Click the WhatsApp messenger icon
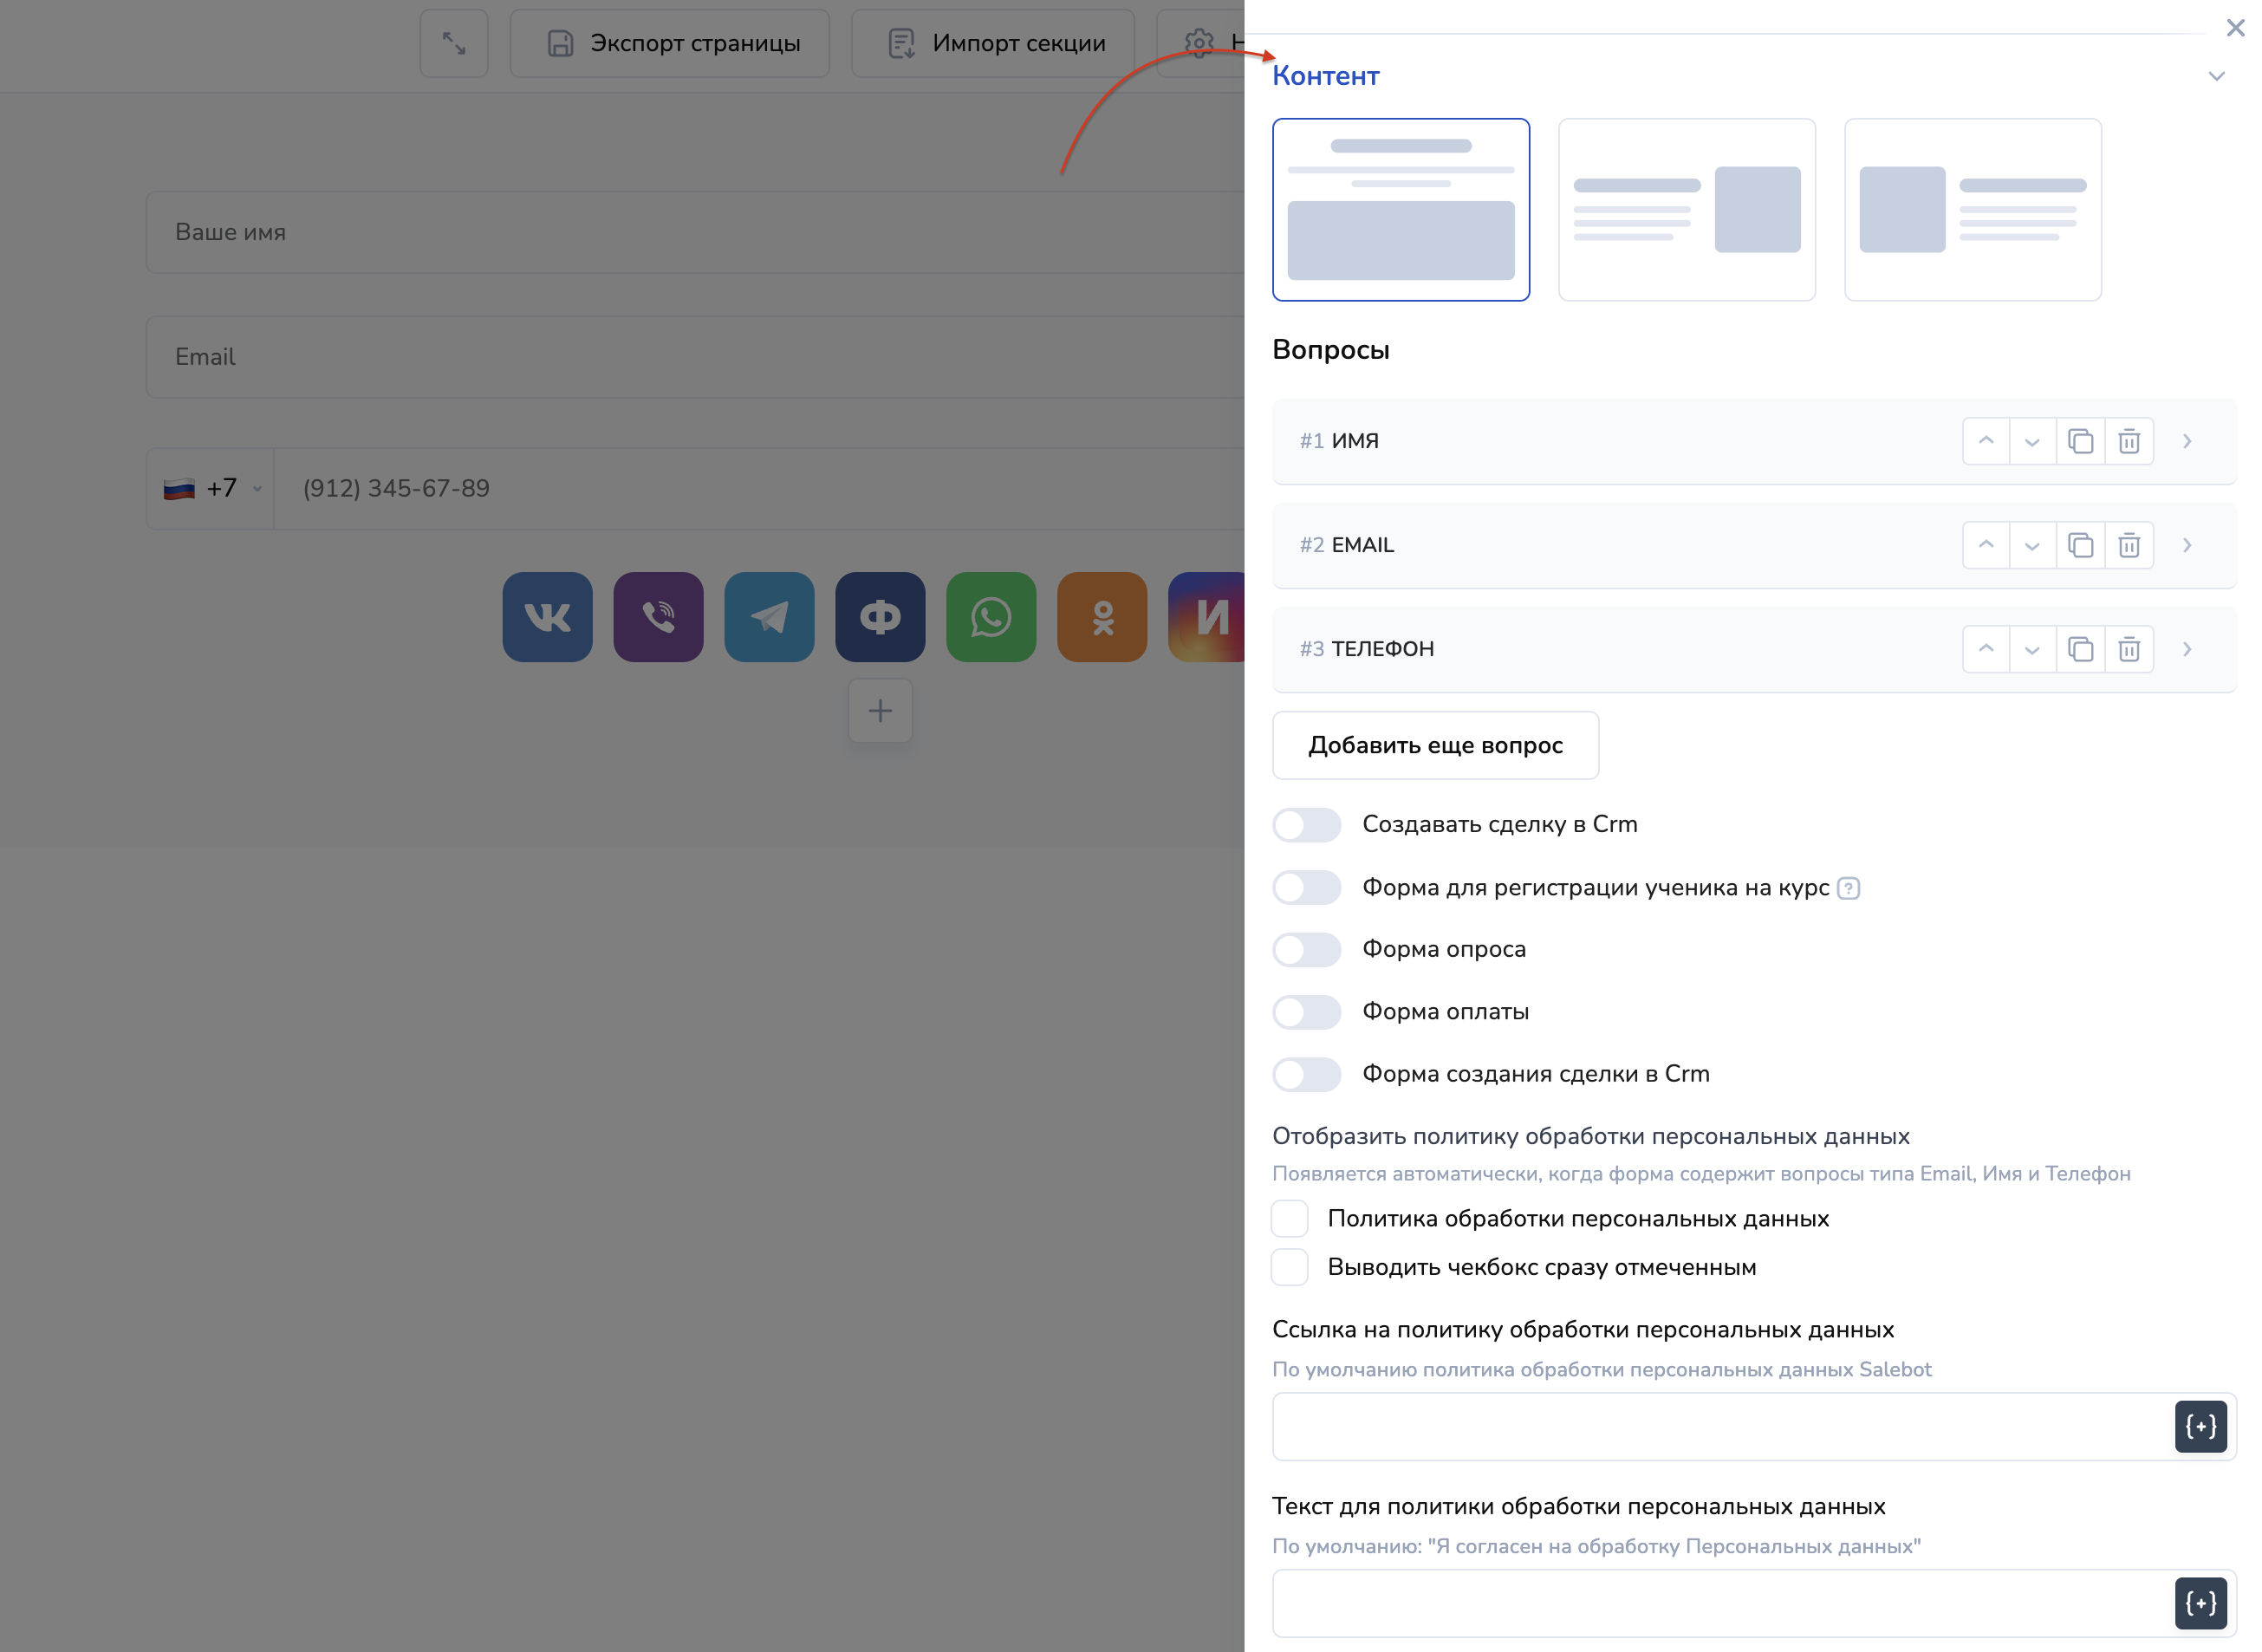 990,617
